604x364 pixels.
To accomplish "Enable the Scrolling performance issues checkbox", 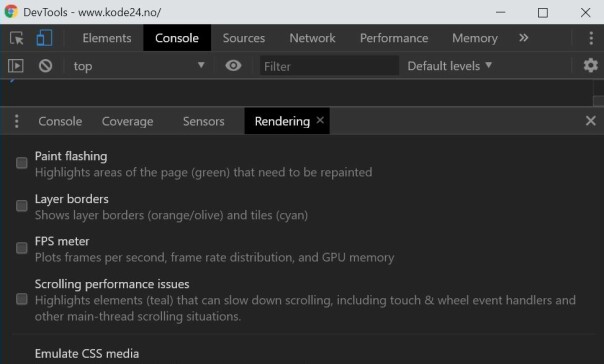I will (22, 299).
